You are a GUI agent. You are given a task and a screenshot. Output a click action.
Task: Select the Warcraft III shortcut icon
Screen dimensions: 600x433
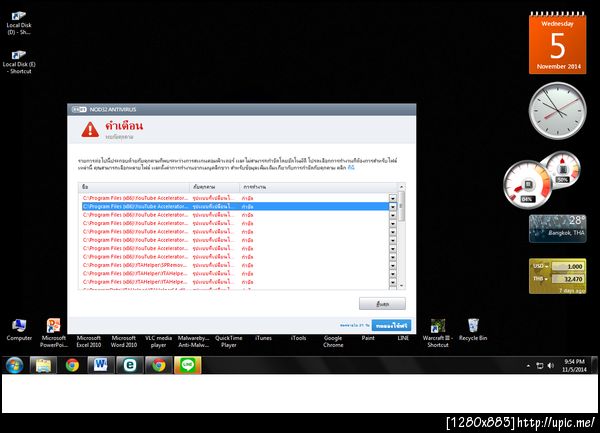(x=438, y=325)
